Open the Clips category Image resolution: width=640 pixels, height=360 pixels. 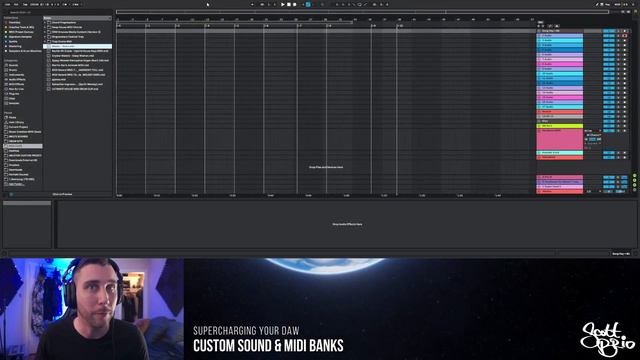[x=12, y=98]
